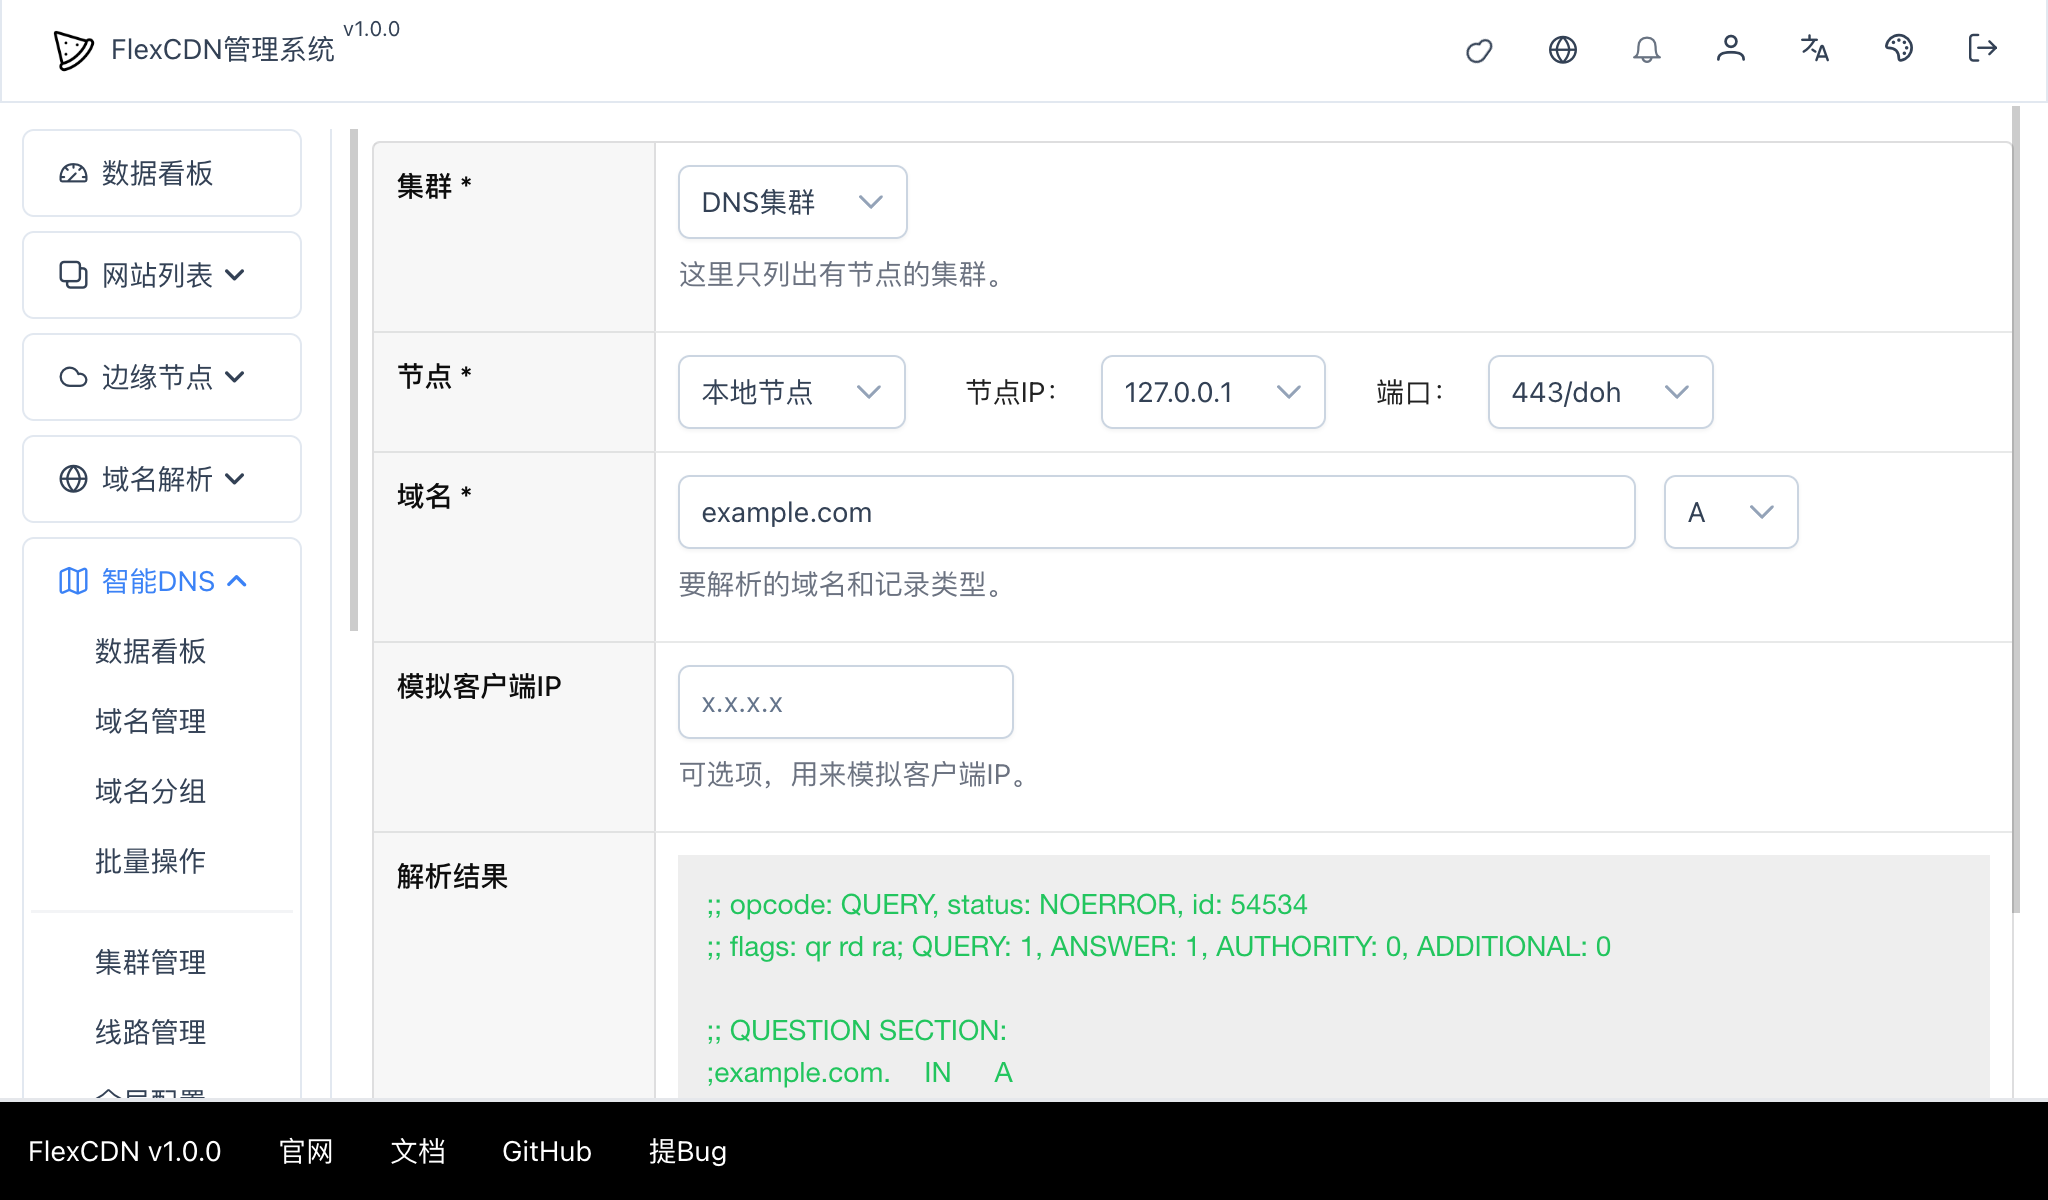Open the 本地节点 node dropdown
The image size is (2048, 1200).
pos(791,392)
